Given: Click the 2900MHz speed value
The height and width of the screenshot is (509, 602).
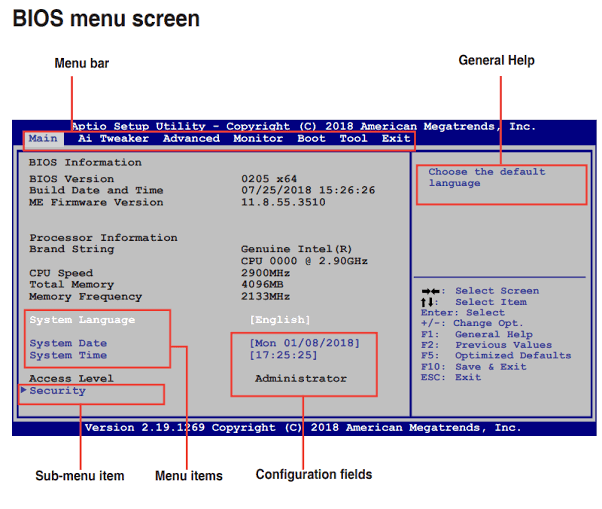Looking at the screenshot, I should point(266,273).
